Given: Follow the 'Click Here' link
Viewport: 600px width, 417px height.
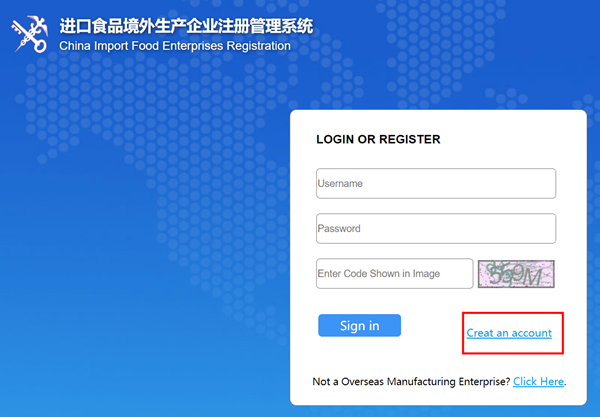Looking at the screenshot, I should [x=538, y=382].
